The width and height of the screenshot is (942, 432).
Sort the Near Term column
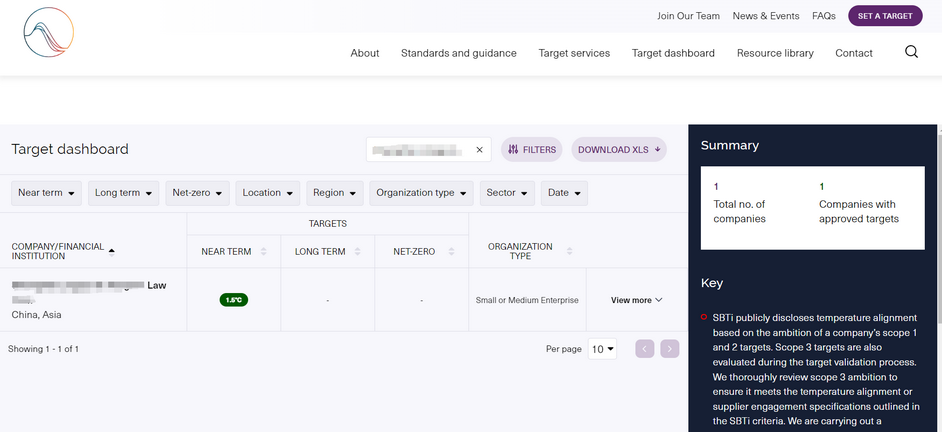coord(263,252)
